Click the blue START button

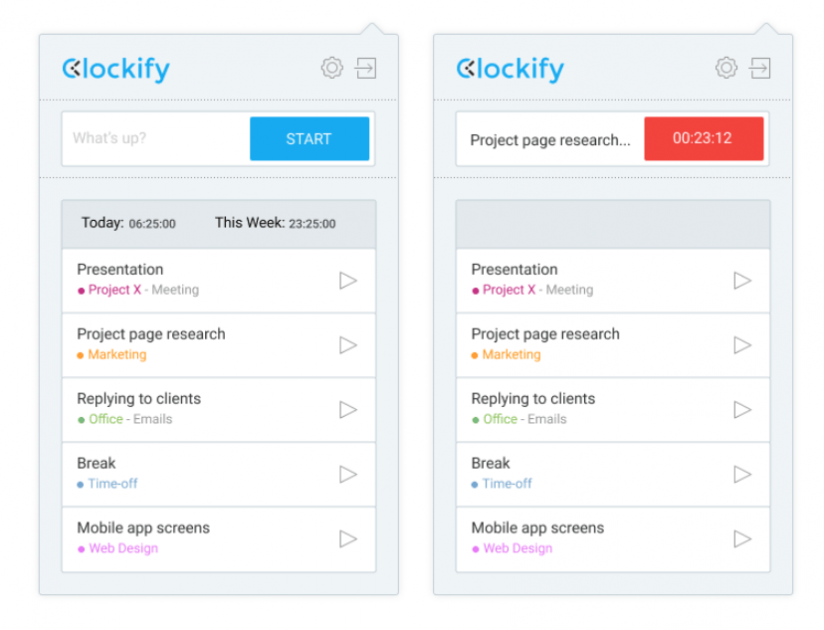coord(310,139)
